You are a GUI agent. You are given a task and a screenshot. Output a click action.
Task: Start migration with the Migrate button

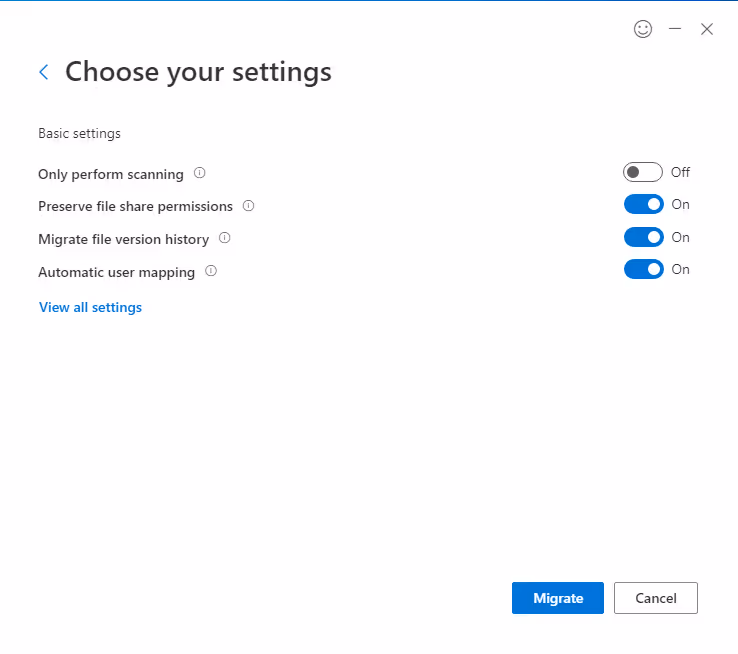click(x=558, y=598)
